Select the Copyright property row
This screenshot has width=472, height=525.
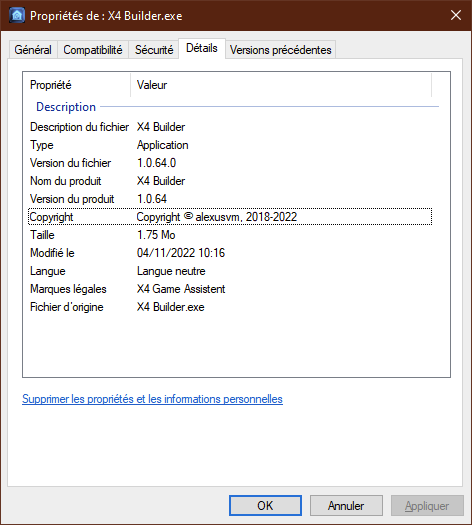point(230,217)
